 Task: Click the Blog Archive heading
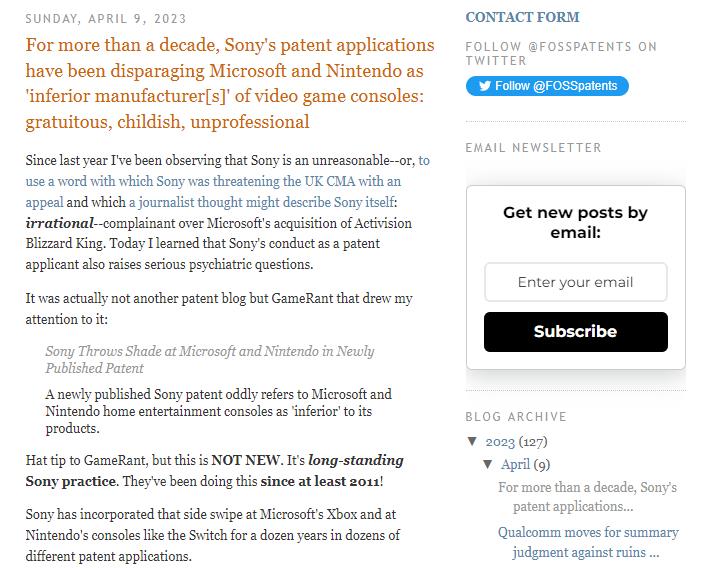pos(516,416)
